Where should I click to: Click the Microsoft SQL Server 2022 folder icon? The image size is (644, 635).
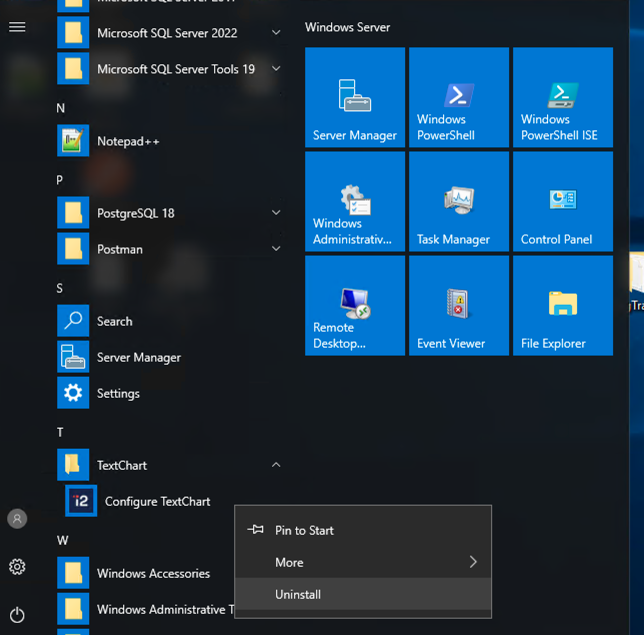pos(73,32)
